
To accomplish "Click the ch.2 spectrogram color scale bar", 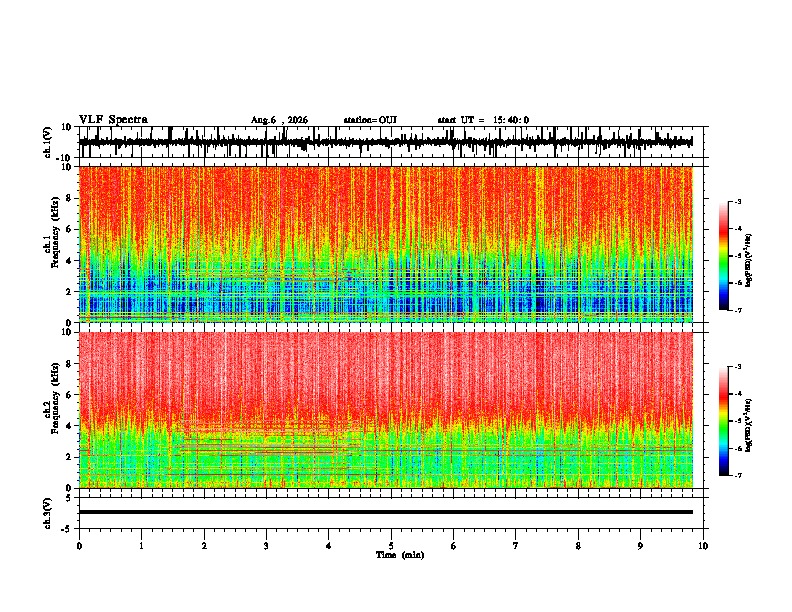I will pyautogui.click(x=724, y=421).
